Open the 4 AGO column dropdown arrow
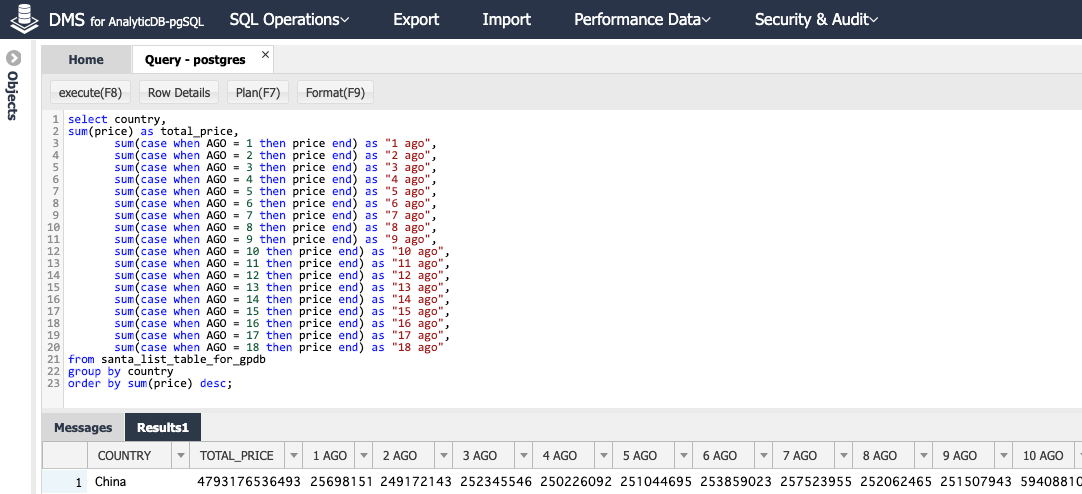The width and height of the screenshot is (1082, 494). coord(604,456)
